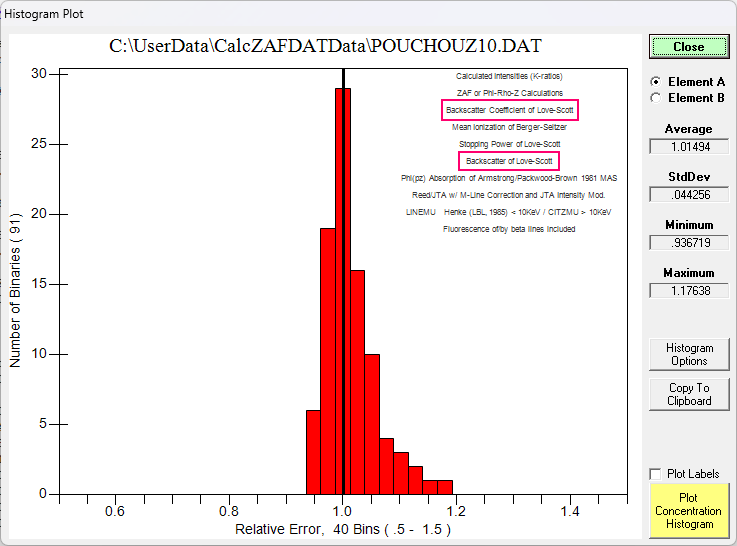The width and height of the screenshot is (737, 546).
Task: Open Histogram Options
Action: (x=688, y=354)
